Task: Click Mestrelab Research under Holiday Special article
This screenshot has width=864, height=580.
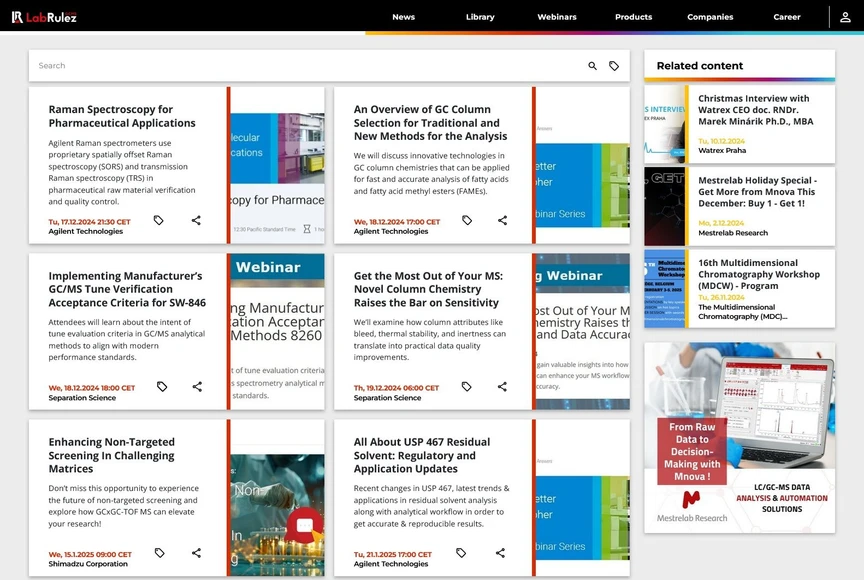Action: 733,233
